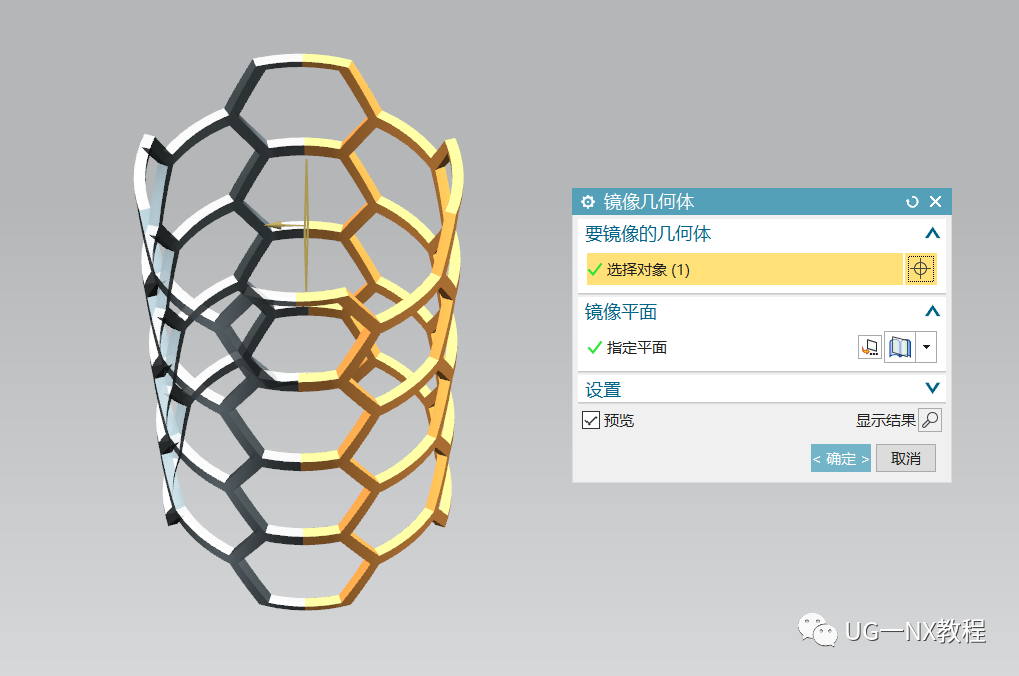Click the WeChat logo watermark
Image resolution: width=1019 pixels, height=676 pixels.
818,630
